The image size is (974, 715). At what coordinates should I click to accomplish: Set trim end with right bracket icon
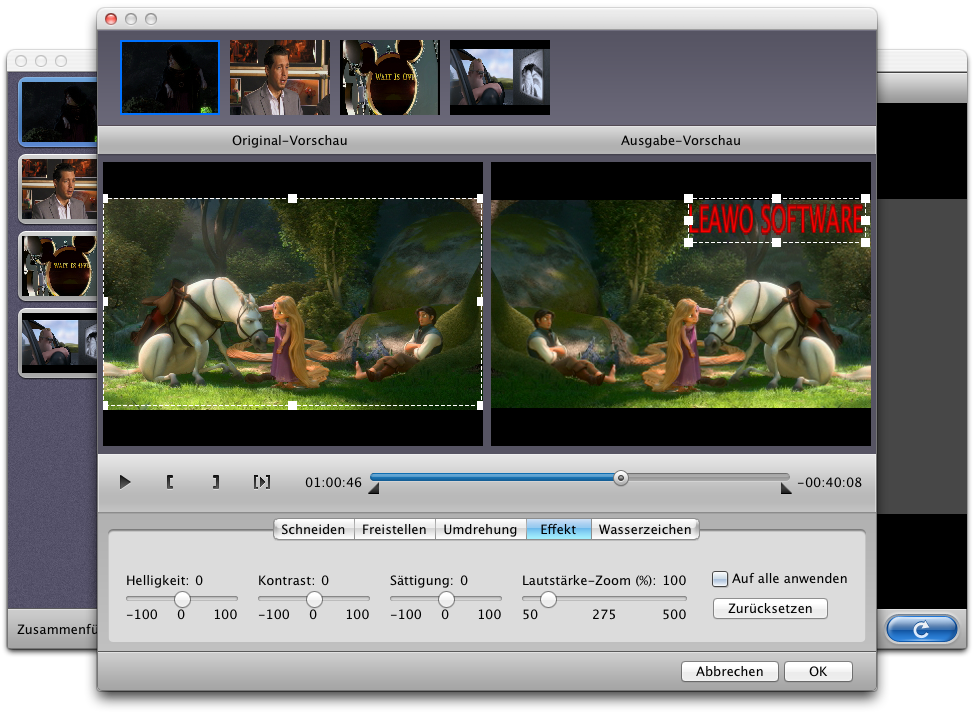pos(215,482)
